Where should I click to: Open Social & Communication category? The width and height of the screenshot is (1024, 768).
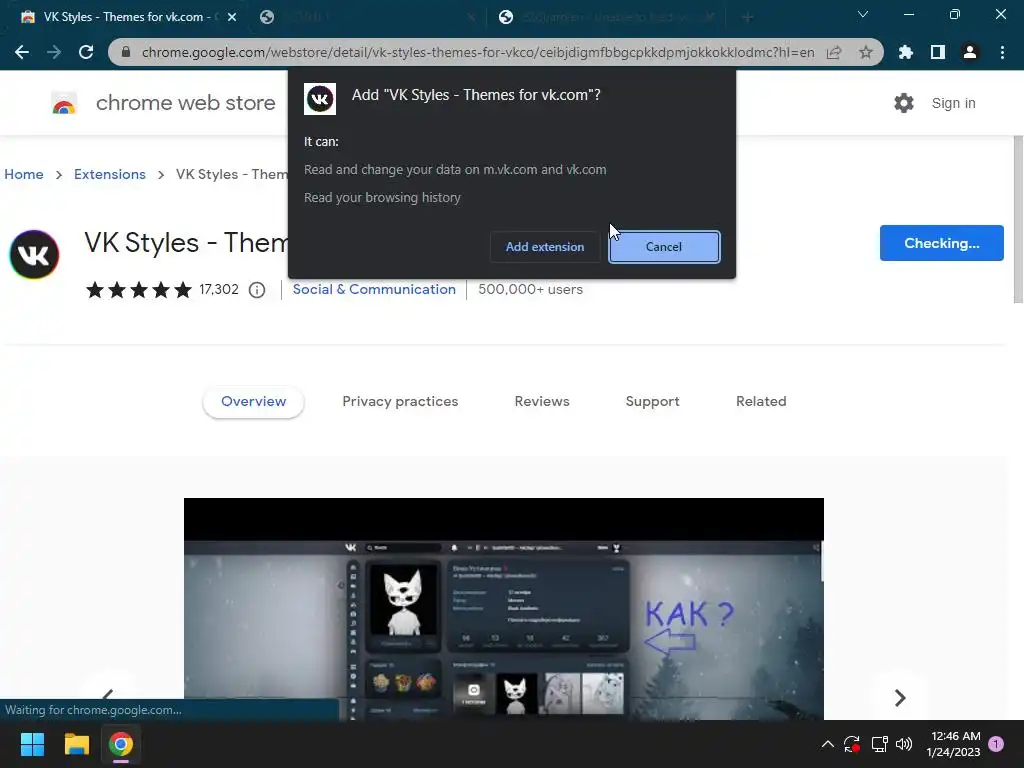pos(374,289)
